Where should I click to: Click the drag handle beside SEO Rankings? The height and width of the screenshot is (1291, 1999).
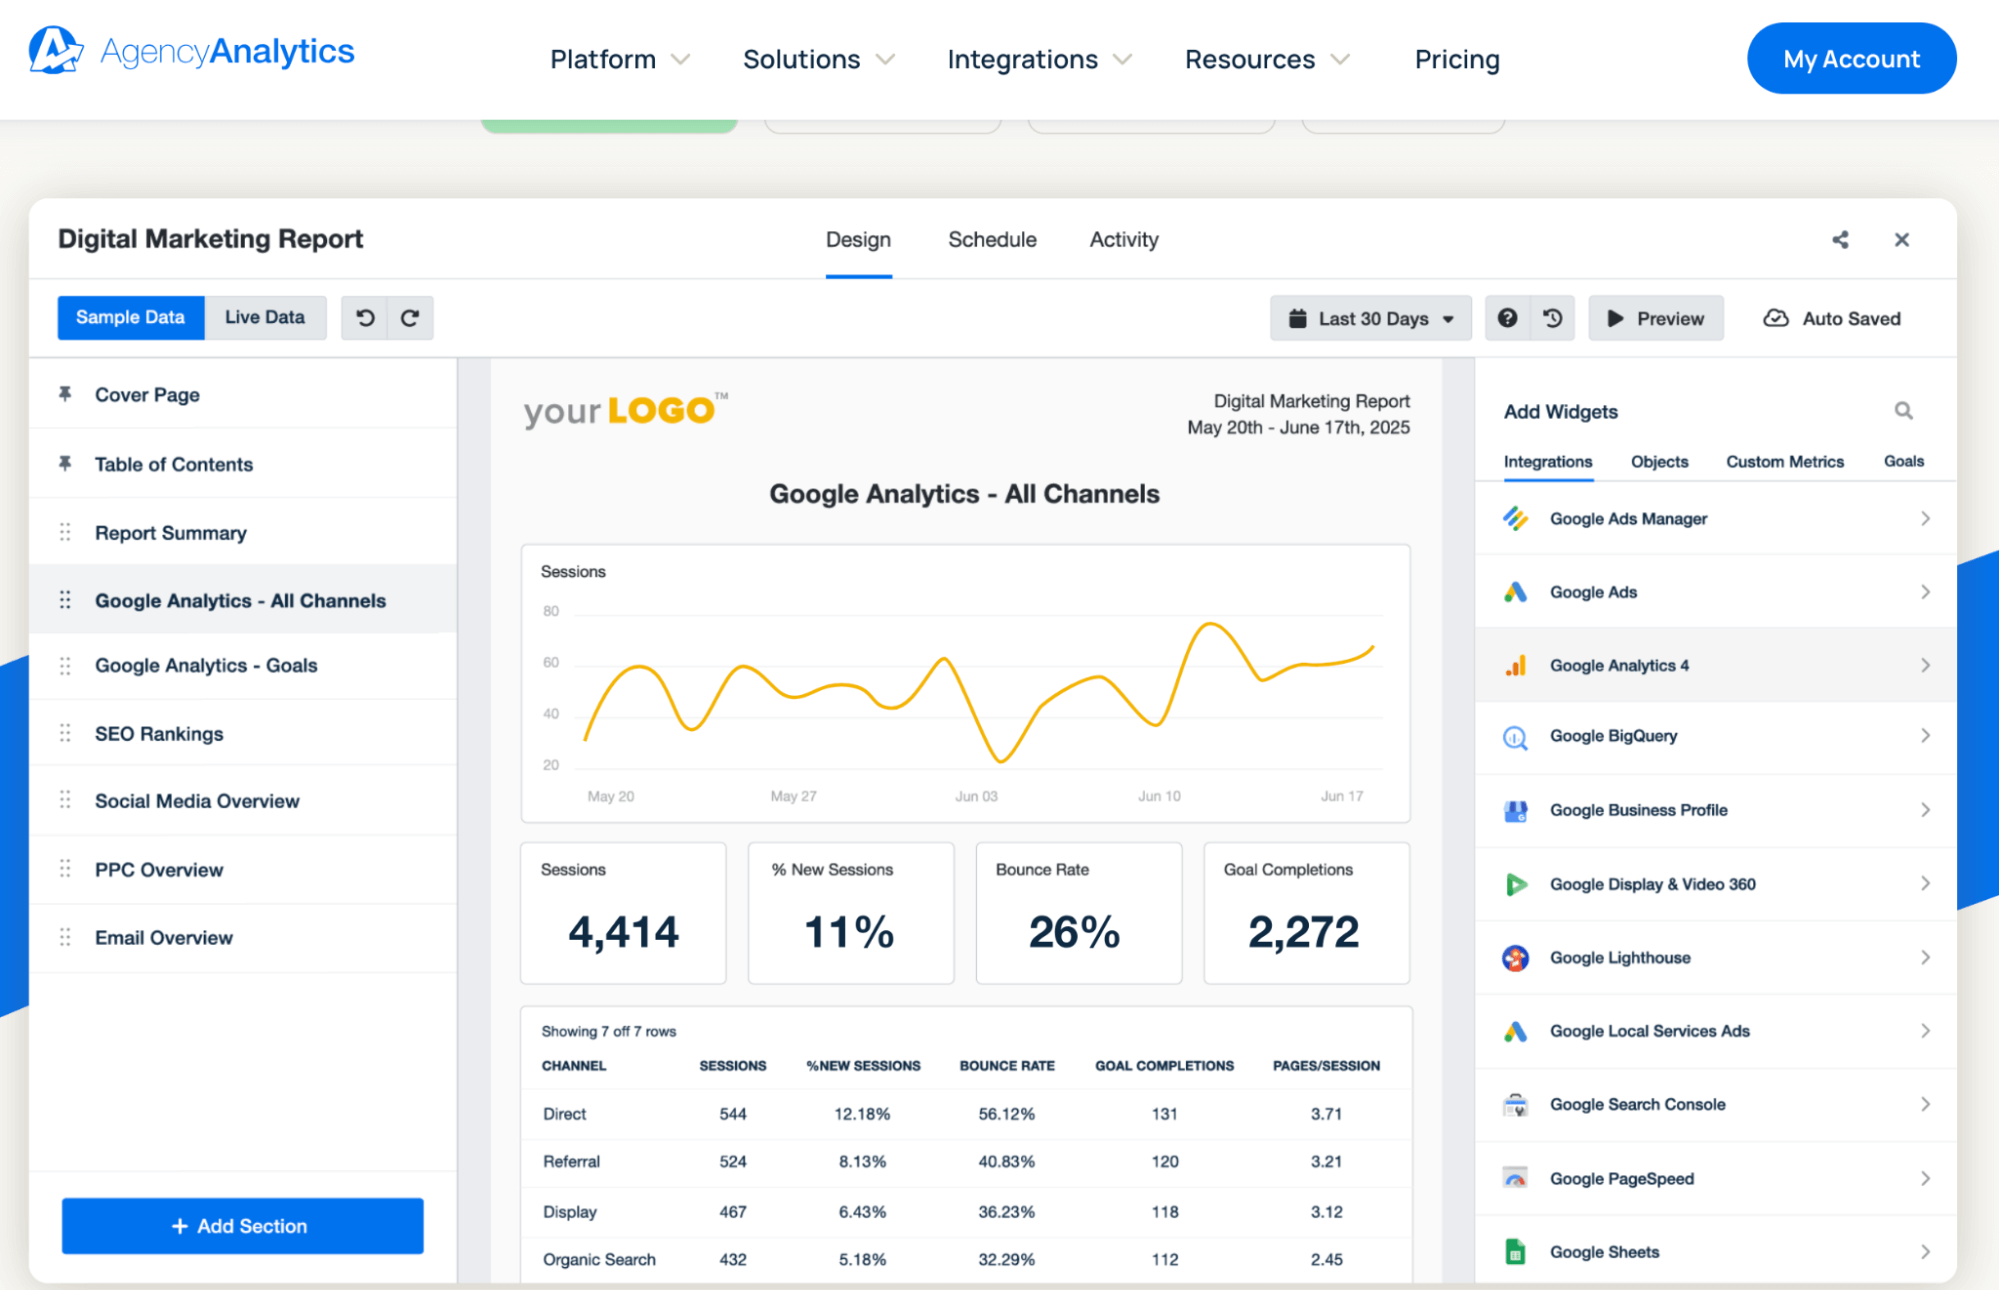(x=65, y=733)
